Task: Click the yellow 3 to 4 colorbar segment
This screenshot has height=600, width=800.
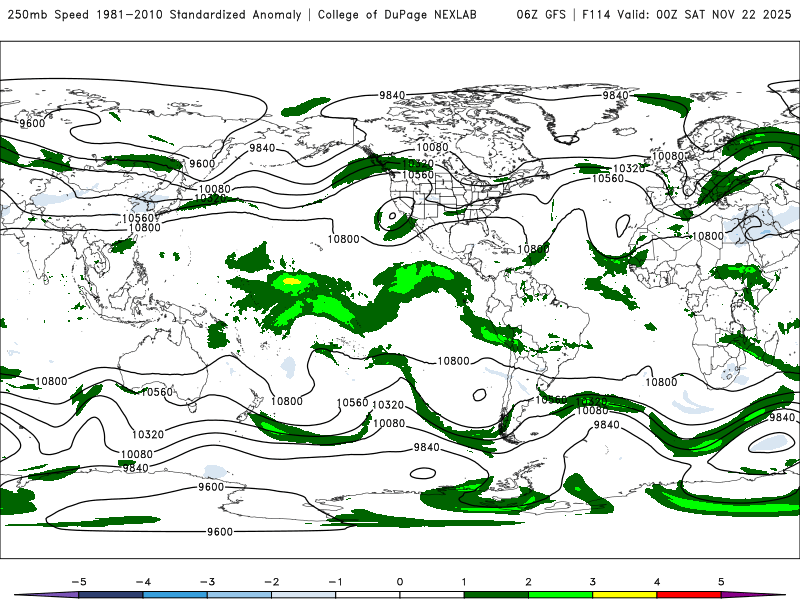Action: [x=624, y=595]
